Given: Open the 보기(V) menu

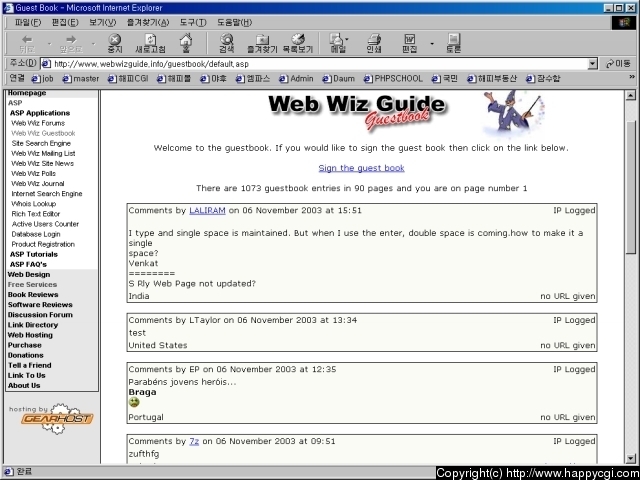Looking at the screenshot, I should tap(102, 22).
